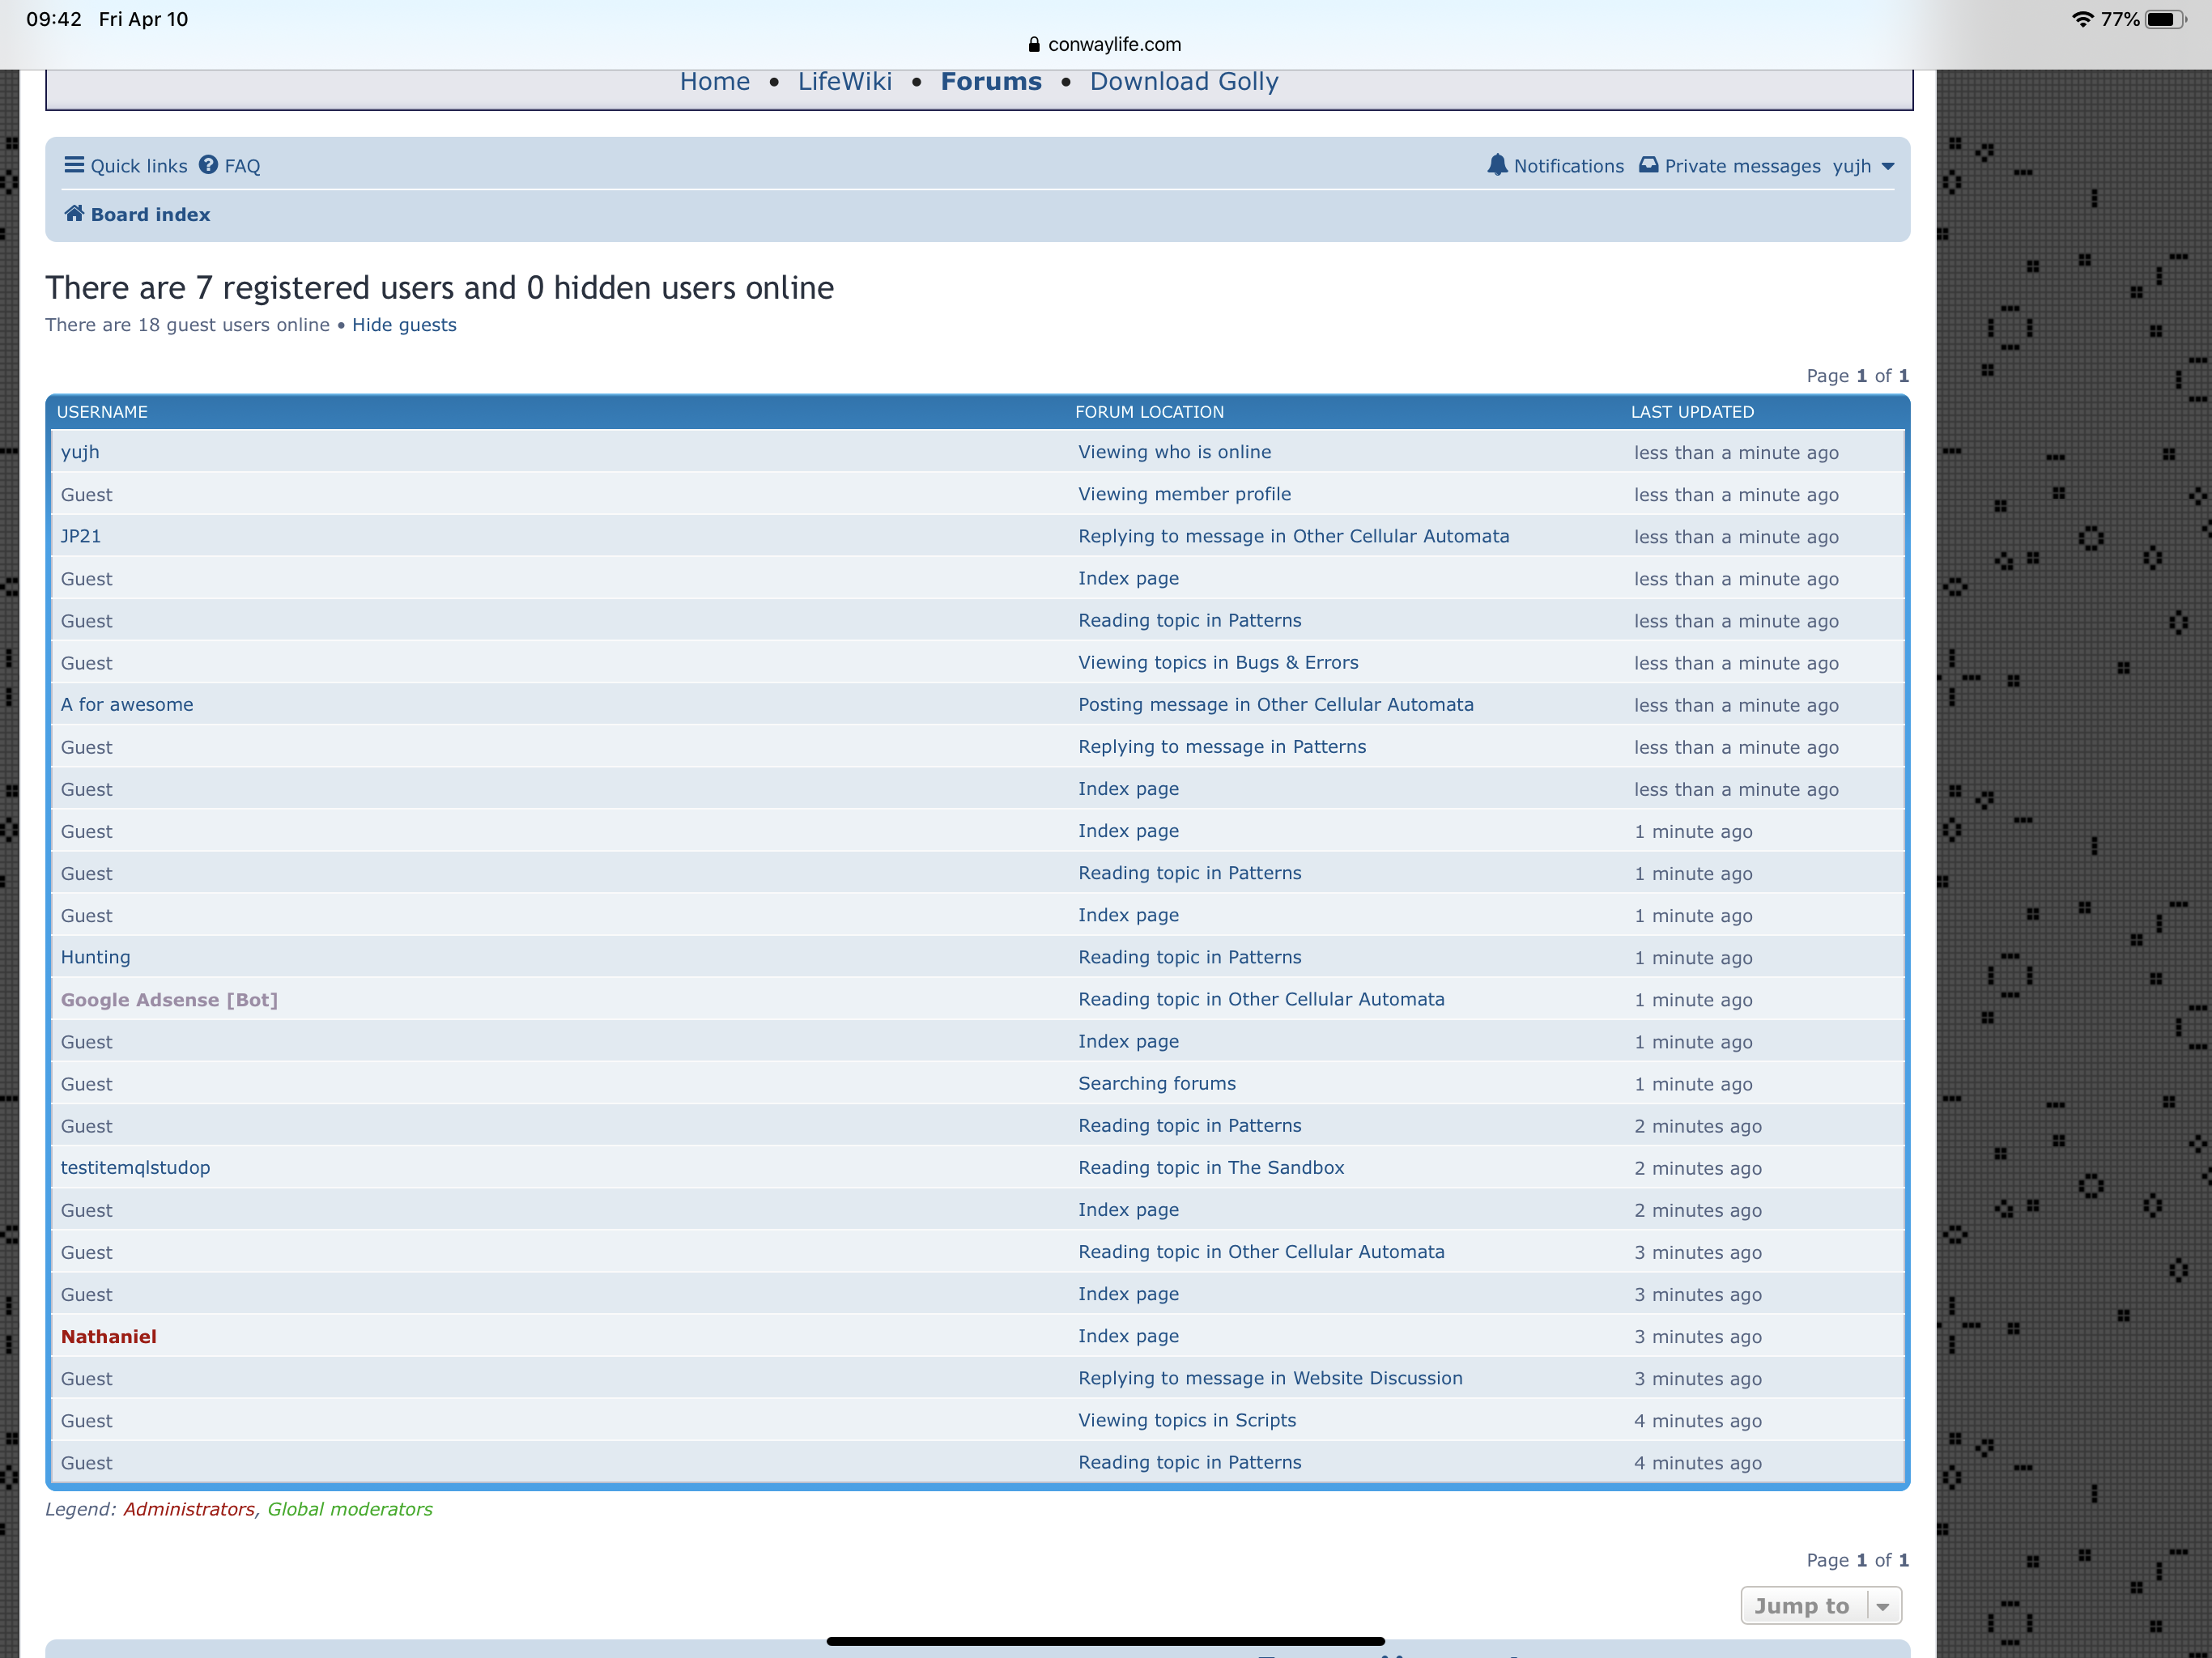Viewport: 2212px width, 1658px height.
Task: Select the Forums tab
Action: tap(991, 81)
